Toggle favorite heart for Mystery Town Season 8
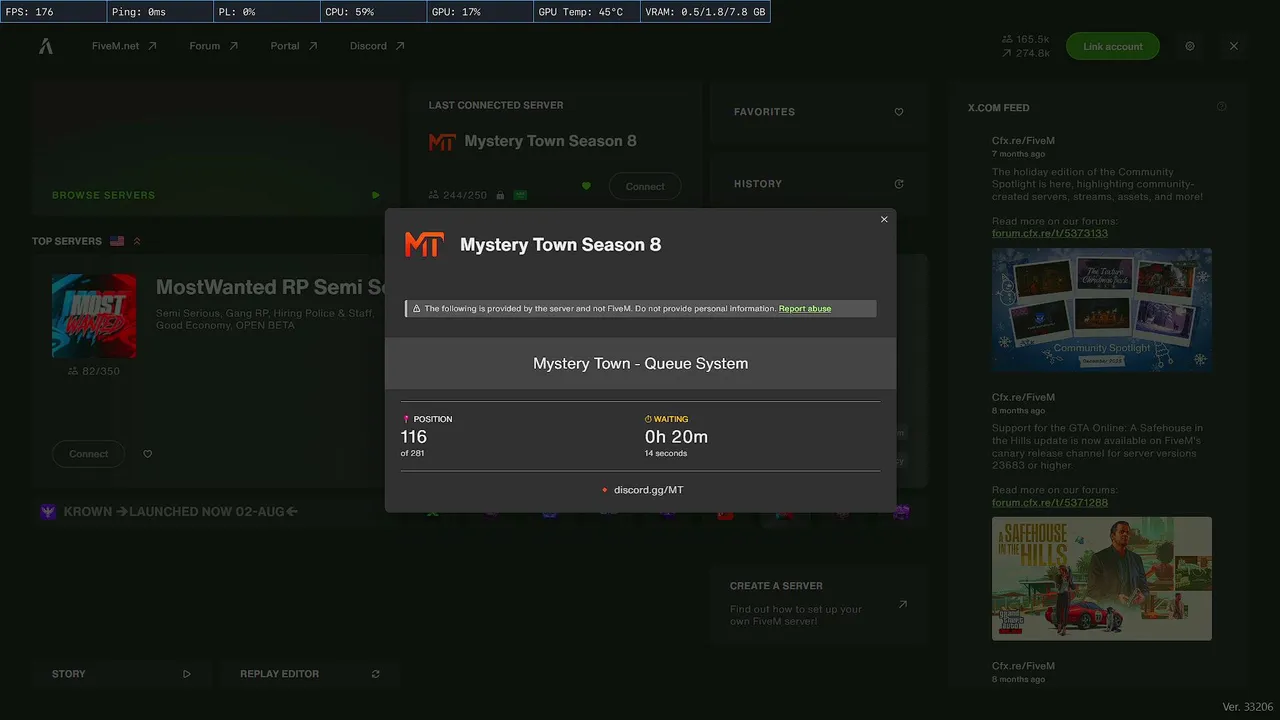This screenshot has height=720, width=1280. tap(587, 186)
